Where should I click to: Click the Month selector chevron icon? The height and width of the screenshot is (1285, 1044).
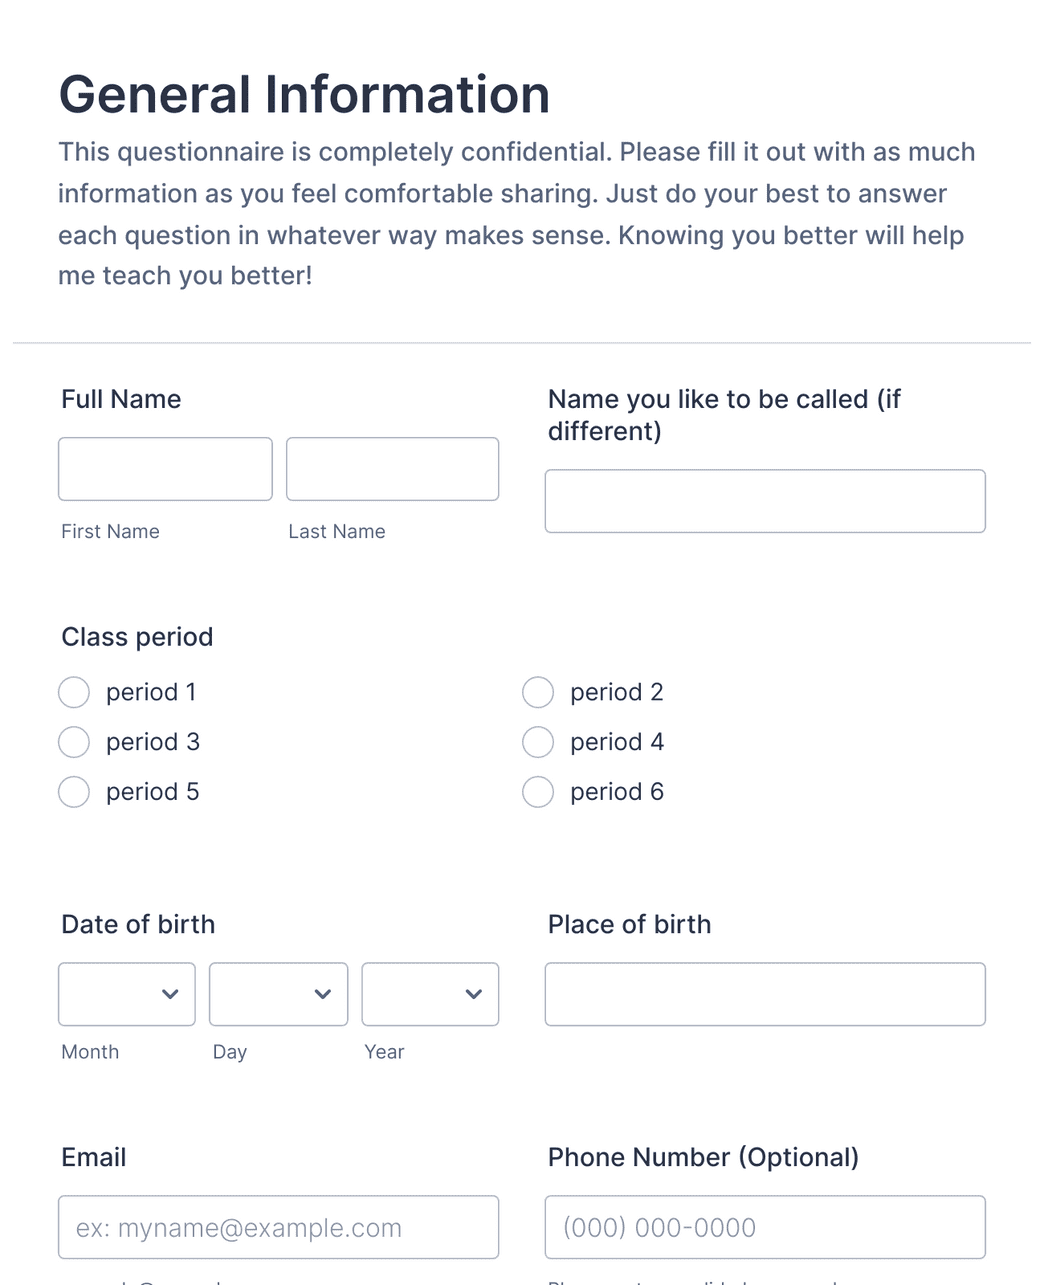tap(170, 994)
